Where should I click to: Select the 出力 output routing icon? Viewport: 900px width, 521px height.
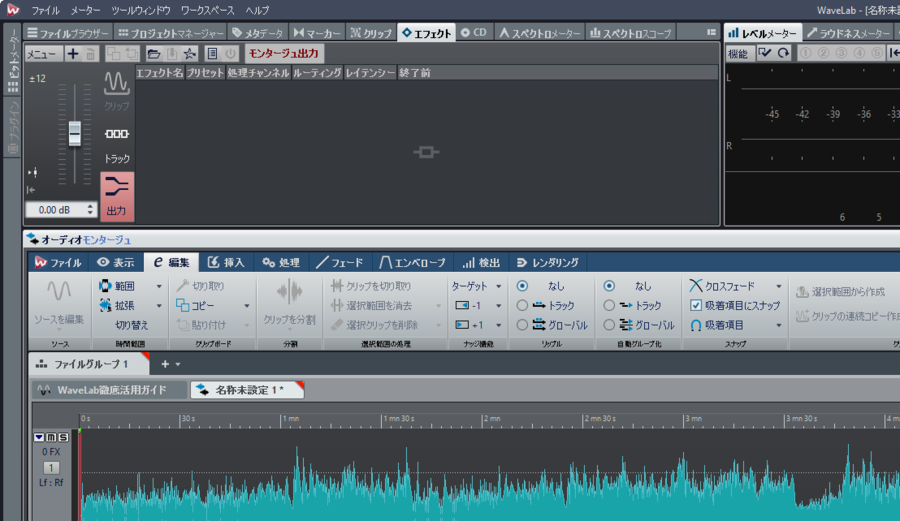coord(117,196)
